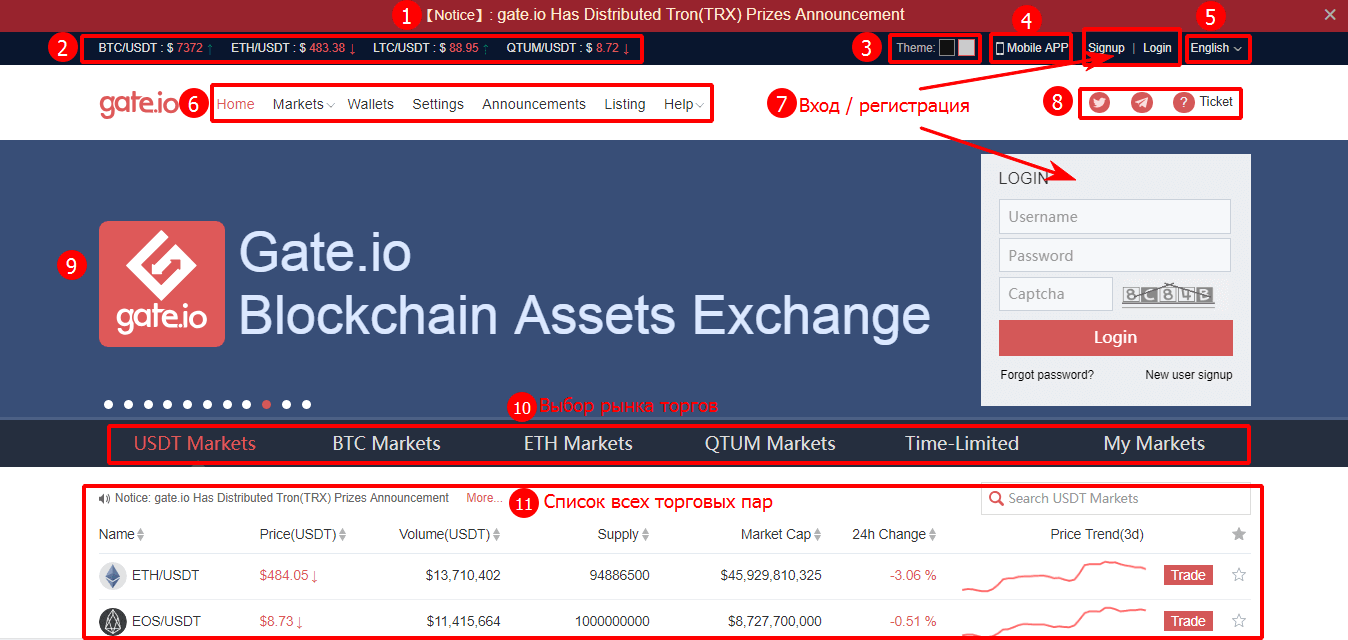
Task: Open Settings page
Action: 438,104
